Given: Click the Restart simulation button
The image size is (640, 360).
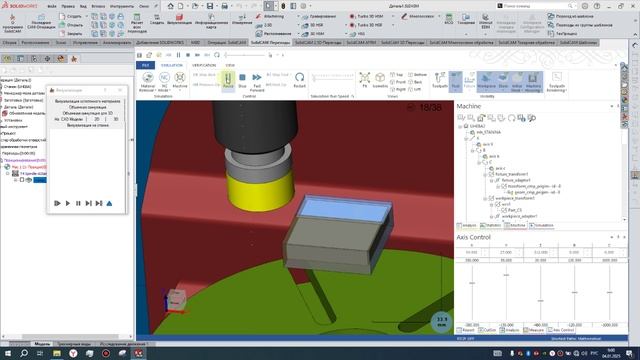Looking at the screenshot, I should (x=300, y=80).
